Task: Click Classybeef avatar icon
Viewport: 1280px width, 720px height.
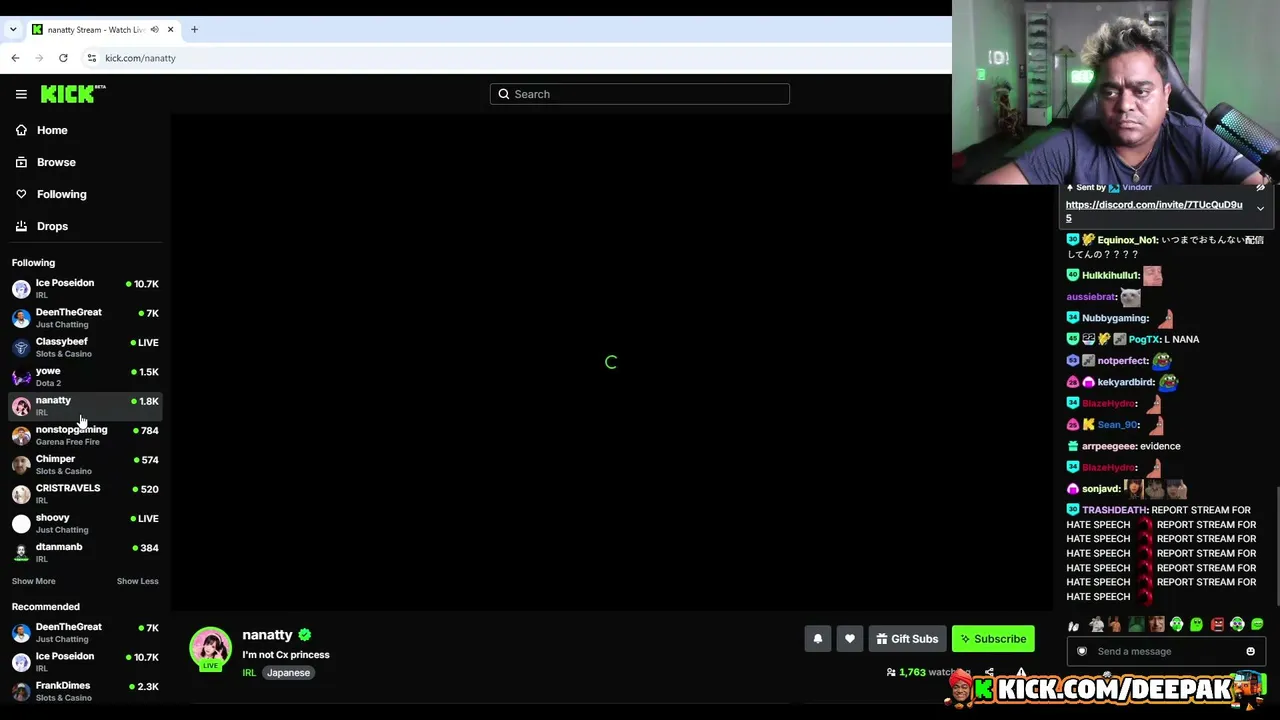Action: pyautogui.click(x=21, y=348)
